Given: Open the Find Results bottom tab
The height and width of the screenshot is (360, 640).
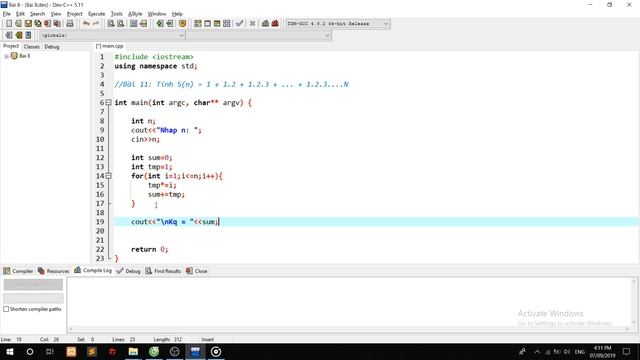Looking at the screenshot, I should click(163, 271).
